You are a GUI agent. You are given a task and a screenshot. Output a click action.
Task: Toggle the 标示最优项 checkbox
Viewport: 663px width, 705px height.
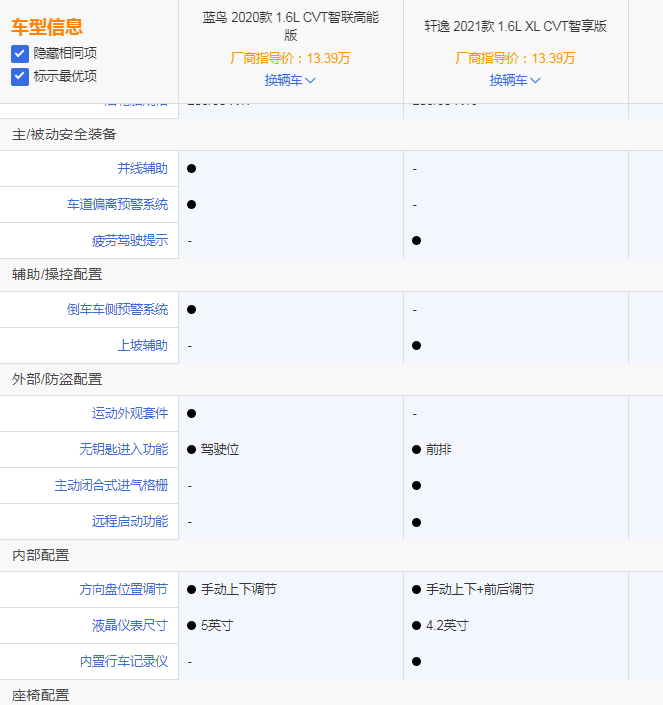(20, 76)
